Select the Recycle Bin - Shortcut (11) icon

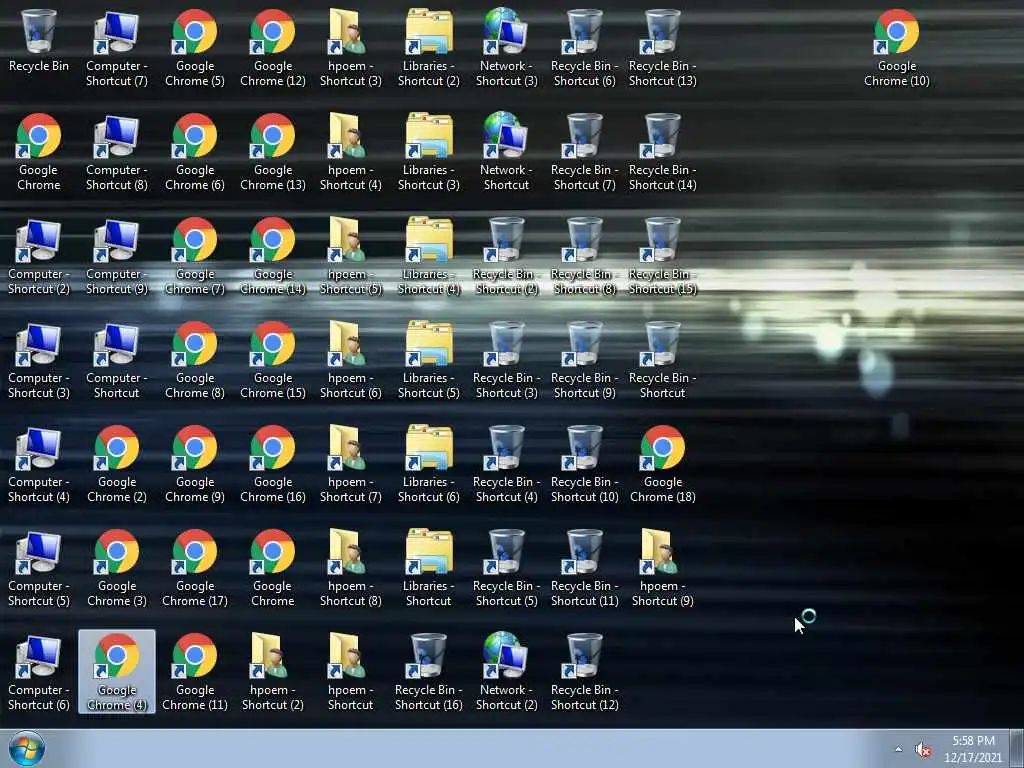pos(584,568)
